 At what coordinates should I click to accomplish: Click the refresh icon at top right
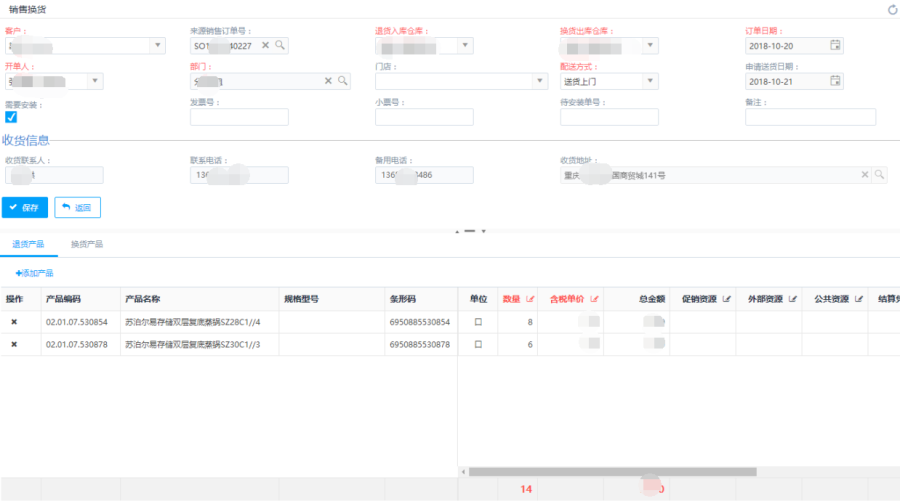(x=892, y=10)
